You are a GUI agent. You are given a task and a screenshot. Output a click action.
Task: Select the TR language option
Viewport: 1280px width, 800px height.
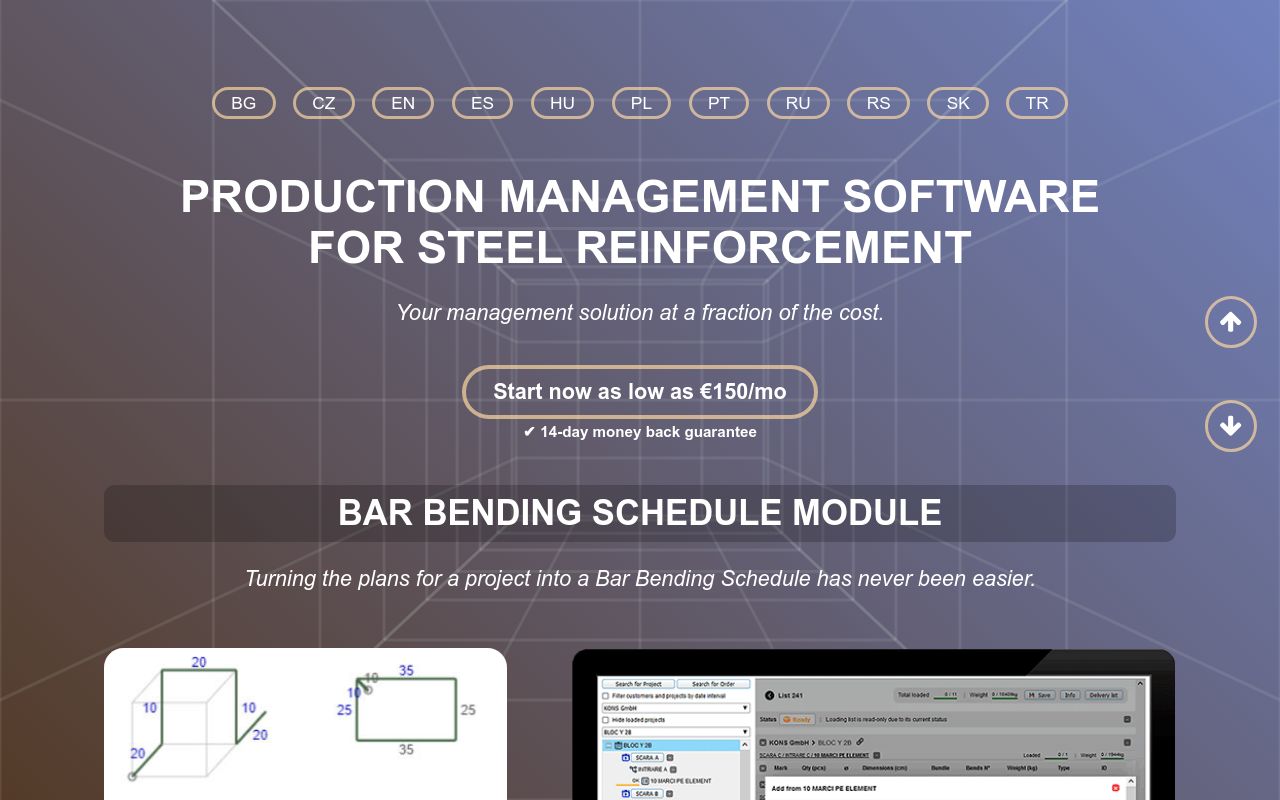click(1037, 103)
